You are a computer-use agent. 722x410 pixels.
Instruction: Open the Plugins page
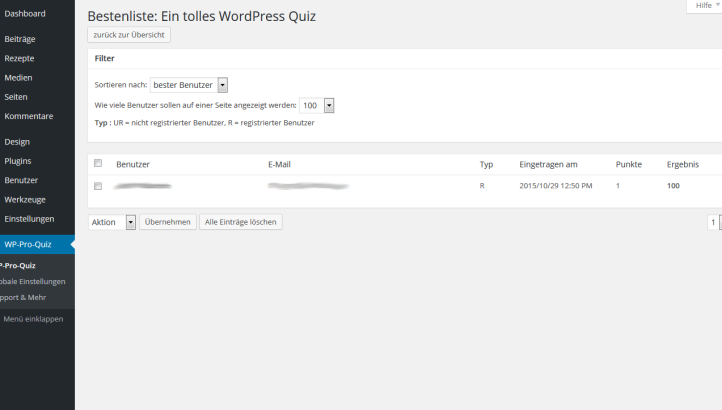pyautogui.click(x=18, y=161)
